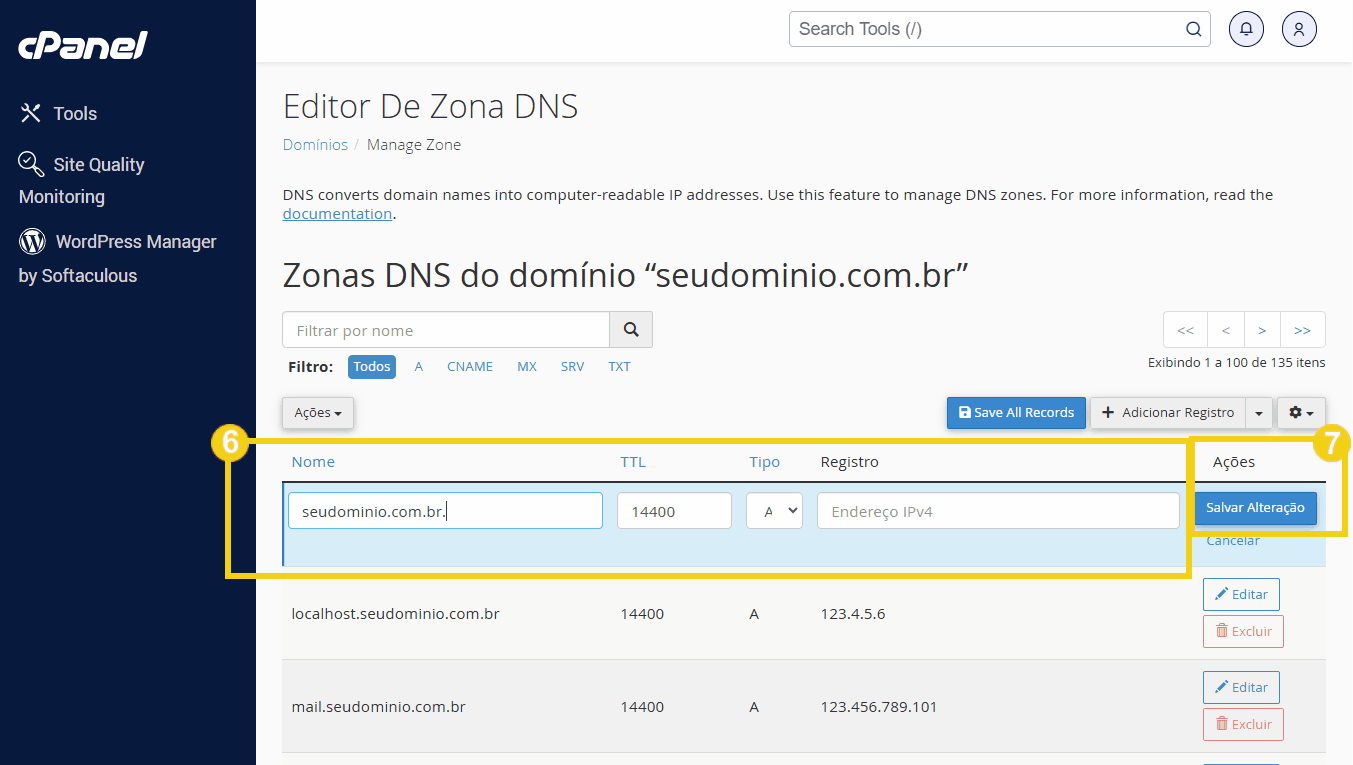Click the Filtrar por nome field
1353x765 pixels.
point(446,330)
